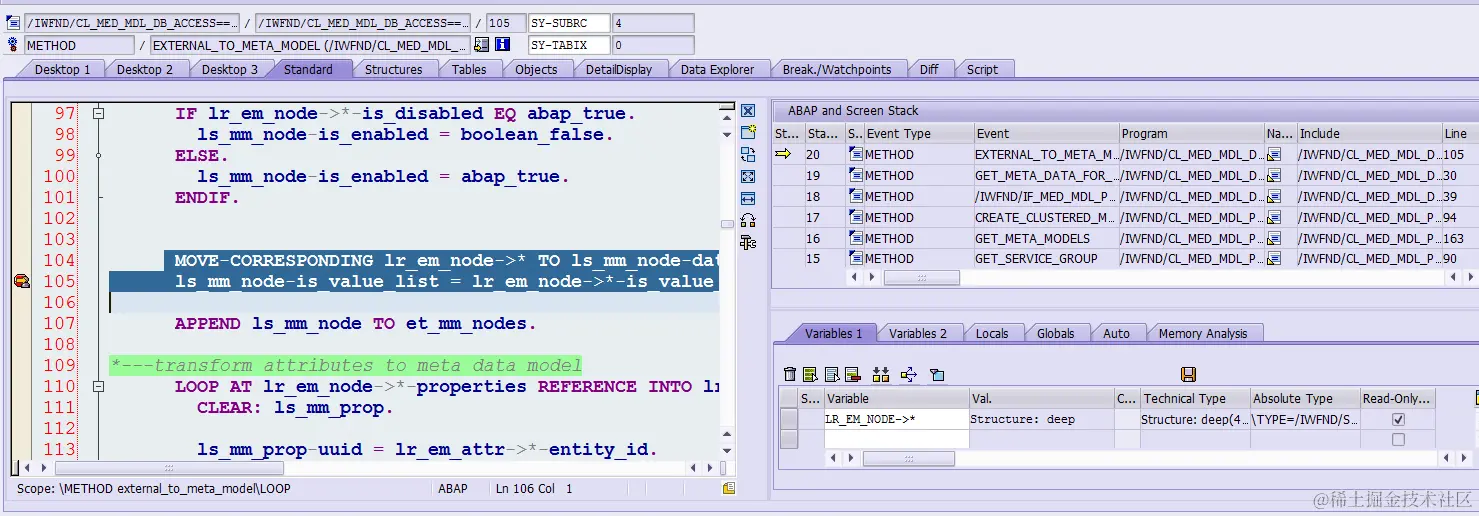Screen dimensions: 1479x516
Task: Click the Val. column header
Action: coord(1040,398)
